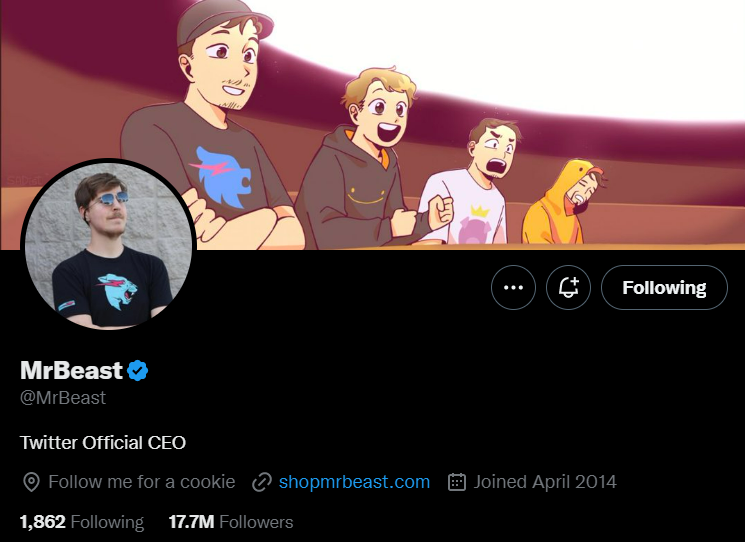Open the shopmrbeast.com link
The height and width of the screenshot is (542, 745).
pyautogui.click(x=354, y=482)
